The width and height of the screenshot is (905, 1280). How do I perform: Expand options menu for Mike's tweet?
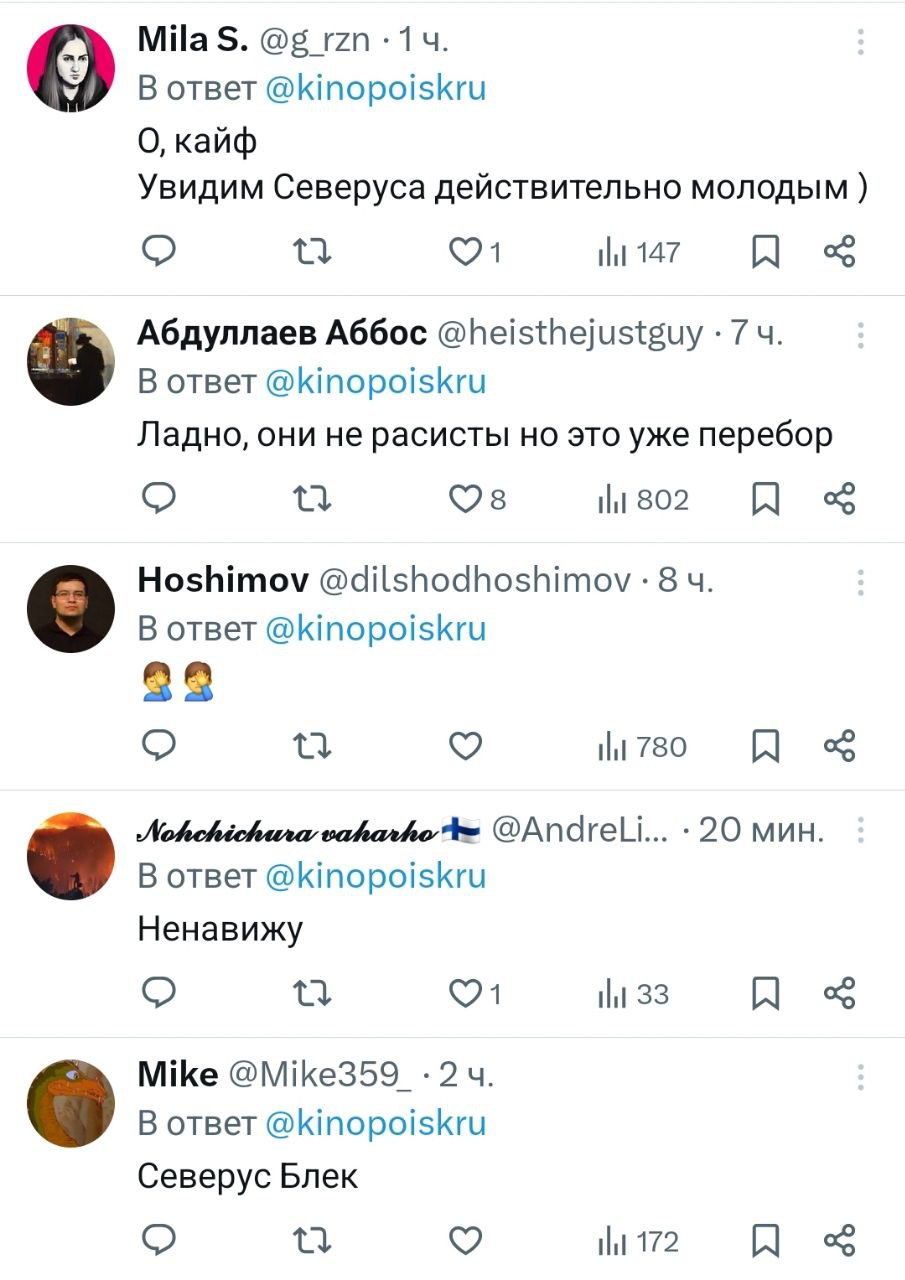[861, 1077]
